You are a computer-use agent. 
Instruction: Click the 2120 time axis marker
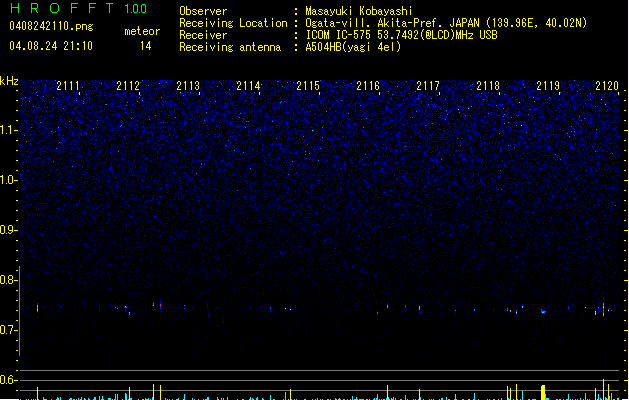tap(607, 85)
